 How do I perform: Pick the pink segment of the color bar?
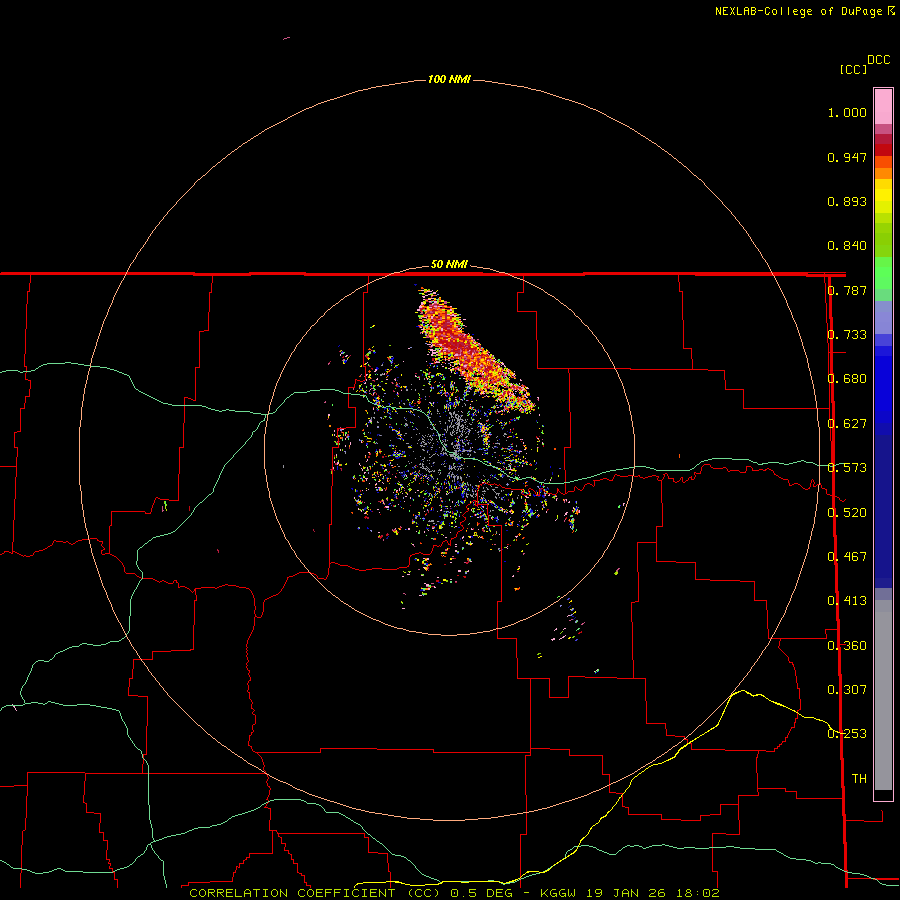pyautogui.click(x=883, y=107)
